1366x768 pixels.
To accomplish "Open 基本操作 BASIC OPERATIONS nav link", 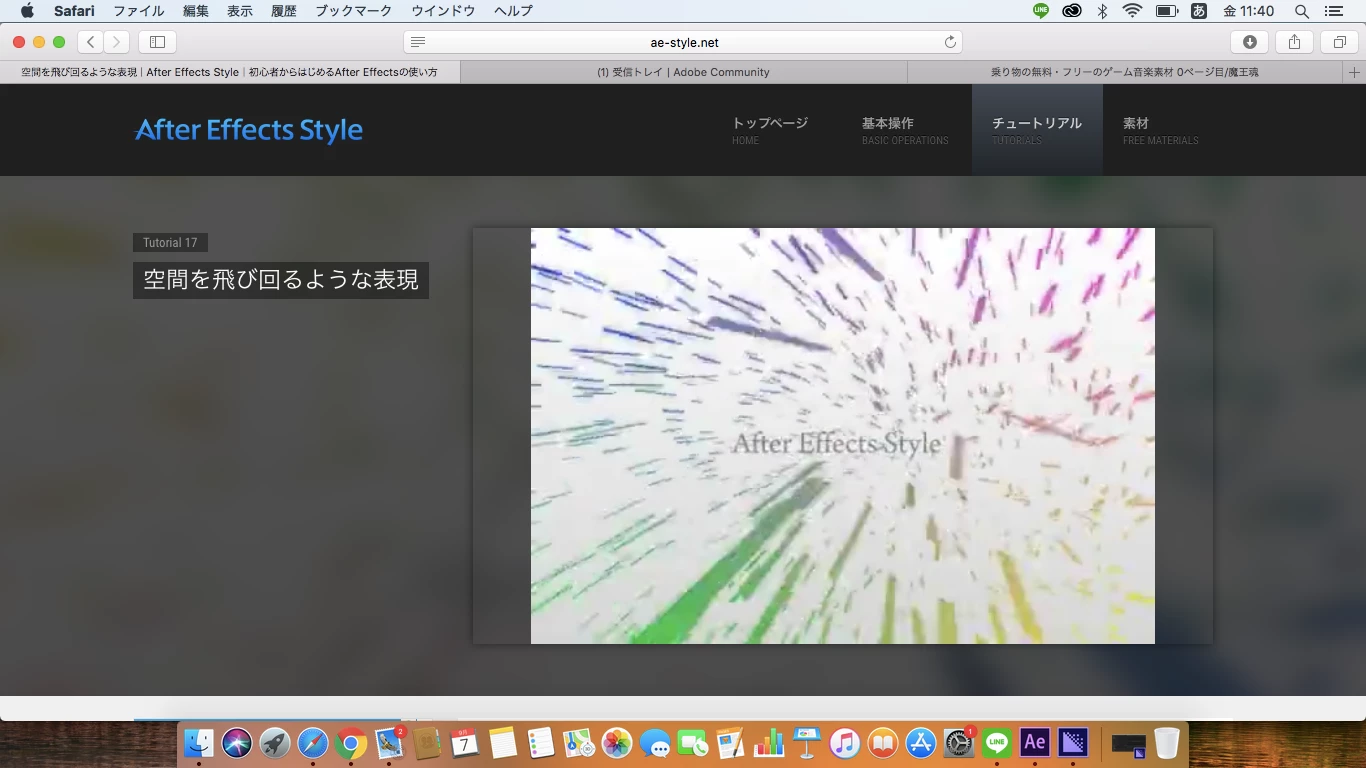I will [x=905, y=130].
